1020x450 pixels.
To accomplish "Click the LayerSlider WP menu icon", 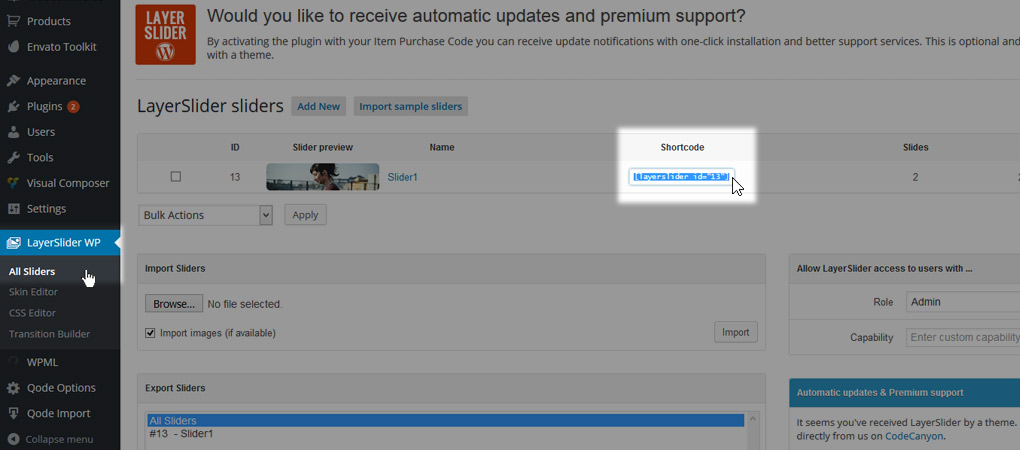I will pyautogui.click(x=12, y=243).
